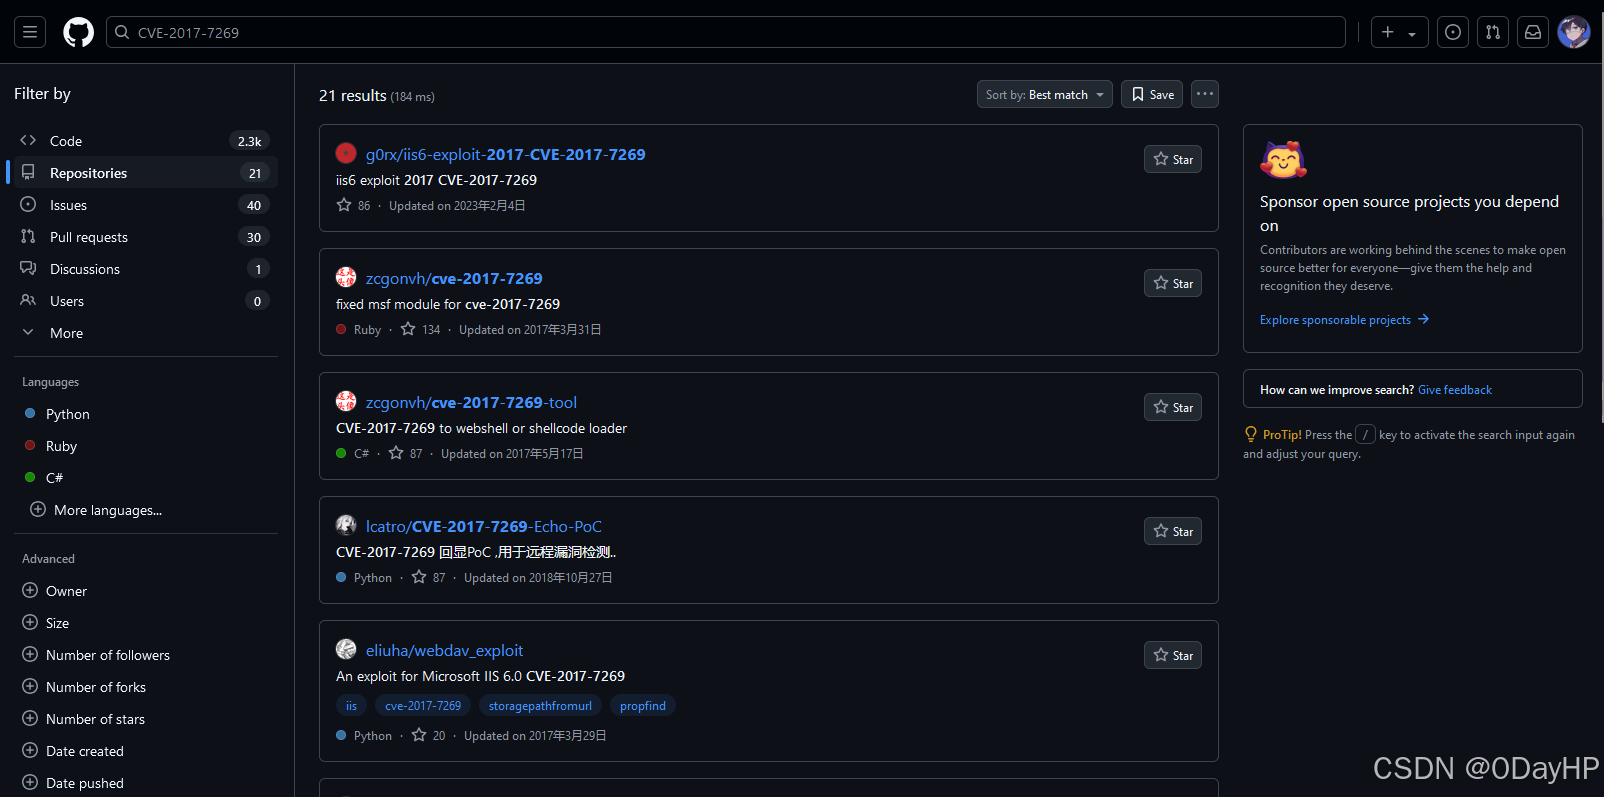
Task: Select the storagepathfromurl topic tag
Action: pyautogui.click(x=540, y=706)
